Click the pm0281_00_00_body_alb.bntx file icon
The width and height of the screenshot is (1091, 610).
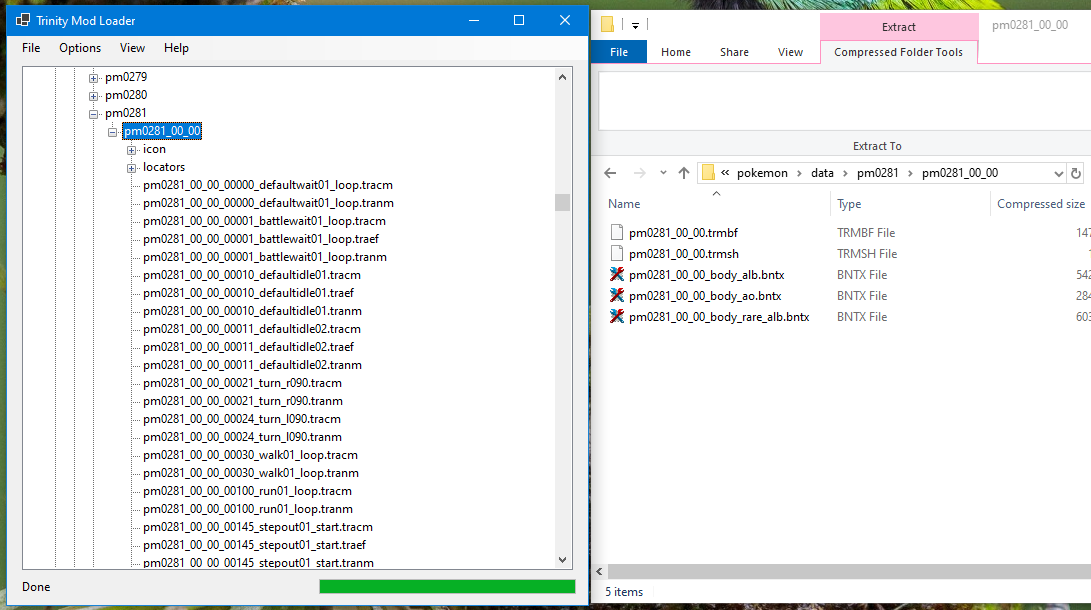pyautogui.click(x=616, y=275)
